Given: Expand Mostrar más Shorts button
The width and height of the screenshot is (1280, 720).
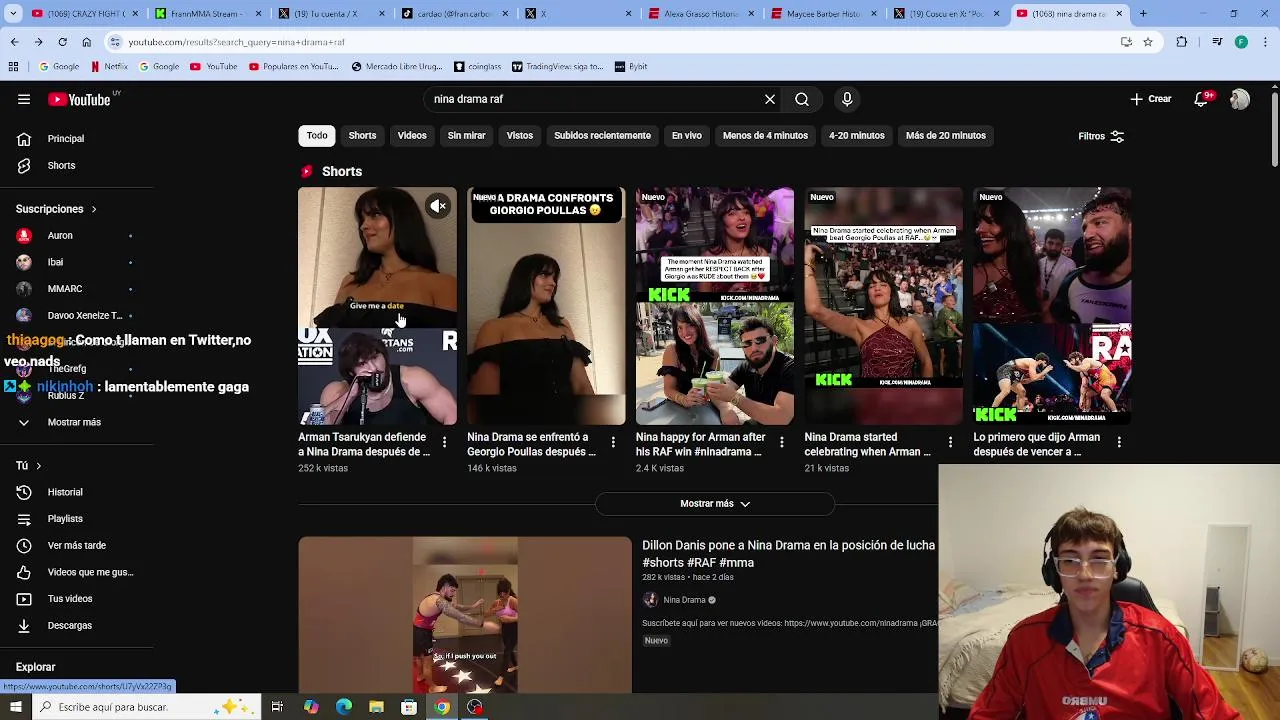Looking at the screenshot, I should coord(715,504).
